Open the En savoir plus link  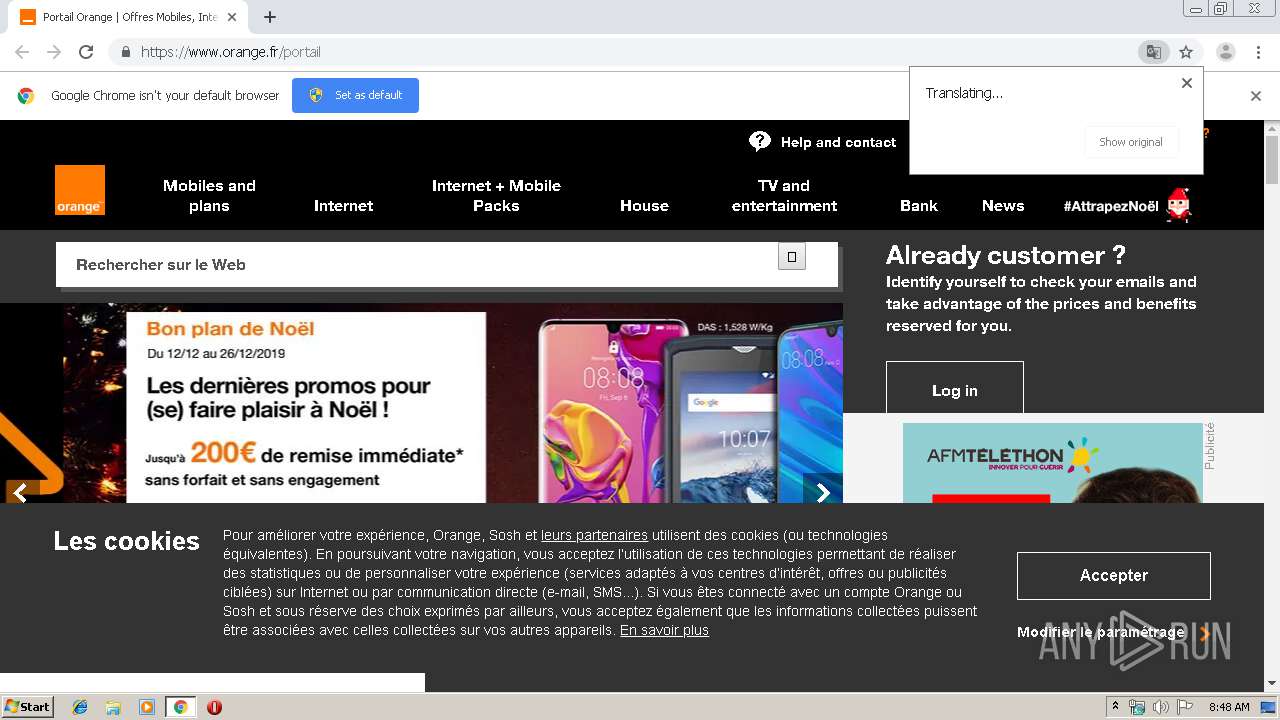[664, 630]
